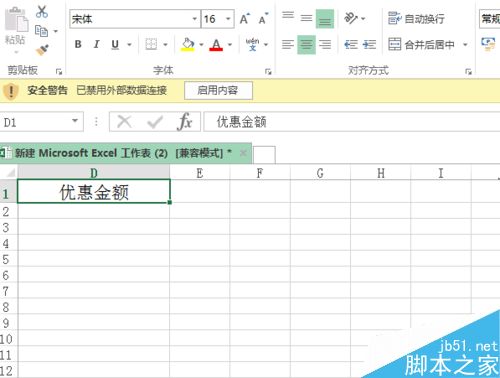
Task: Click Increase Indent icon
Action: click(369, 44)
